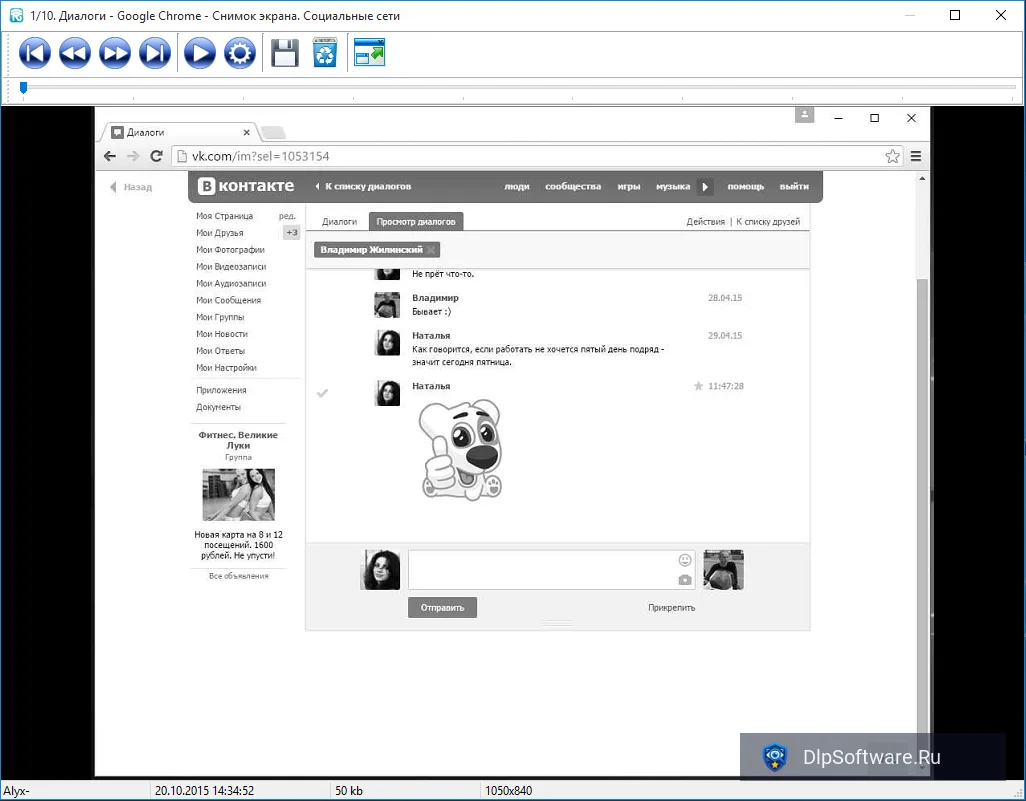This screenshot has width=1026, height=801.
Task: Delete screenshot with the recycle bin icon
Action: [x=325, y=52]
